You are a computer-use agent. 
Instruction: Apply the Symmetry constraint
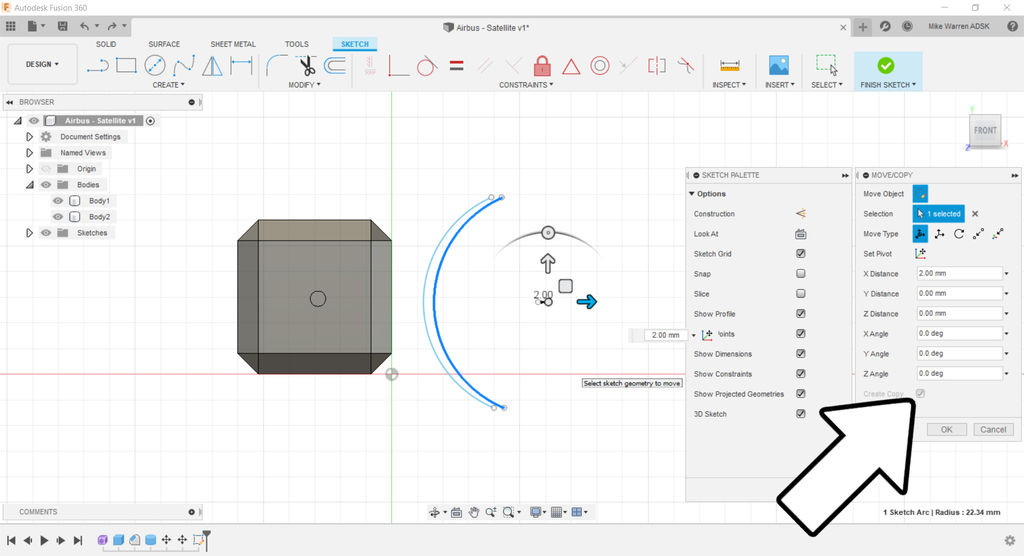657,65
